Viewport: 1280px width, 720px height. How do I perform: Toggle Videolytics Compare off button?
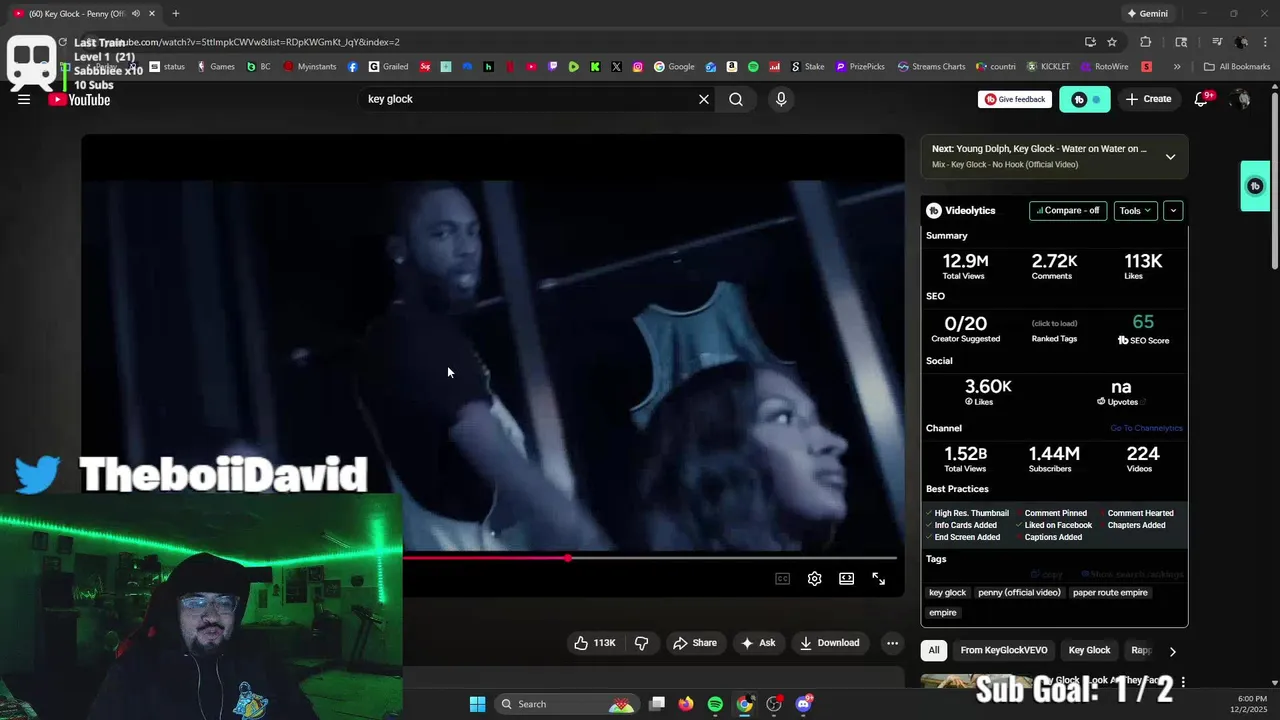pyautogui.click(x=1068, y=211)
